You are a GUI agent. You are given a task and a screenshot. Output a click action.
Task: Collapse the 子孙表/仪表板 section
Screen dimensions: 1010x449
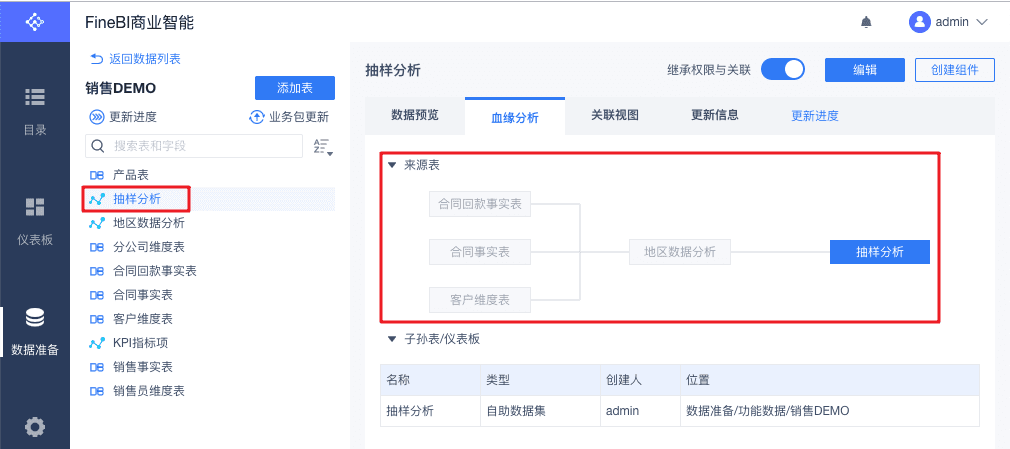click(x=391, y=339)
